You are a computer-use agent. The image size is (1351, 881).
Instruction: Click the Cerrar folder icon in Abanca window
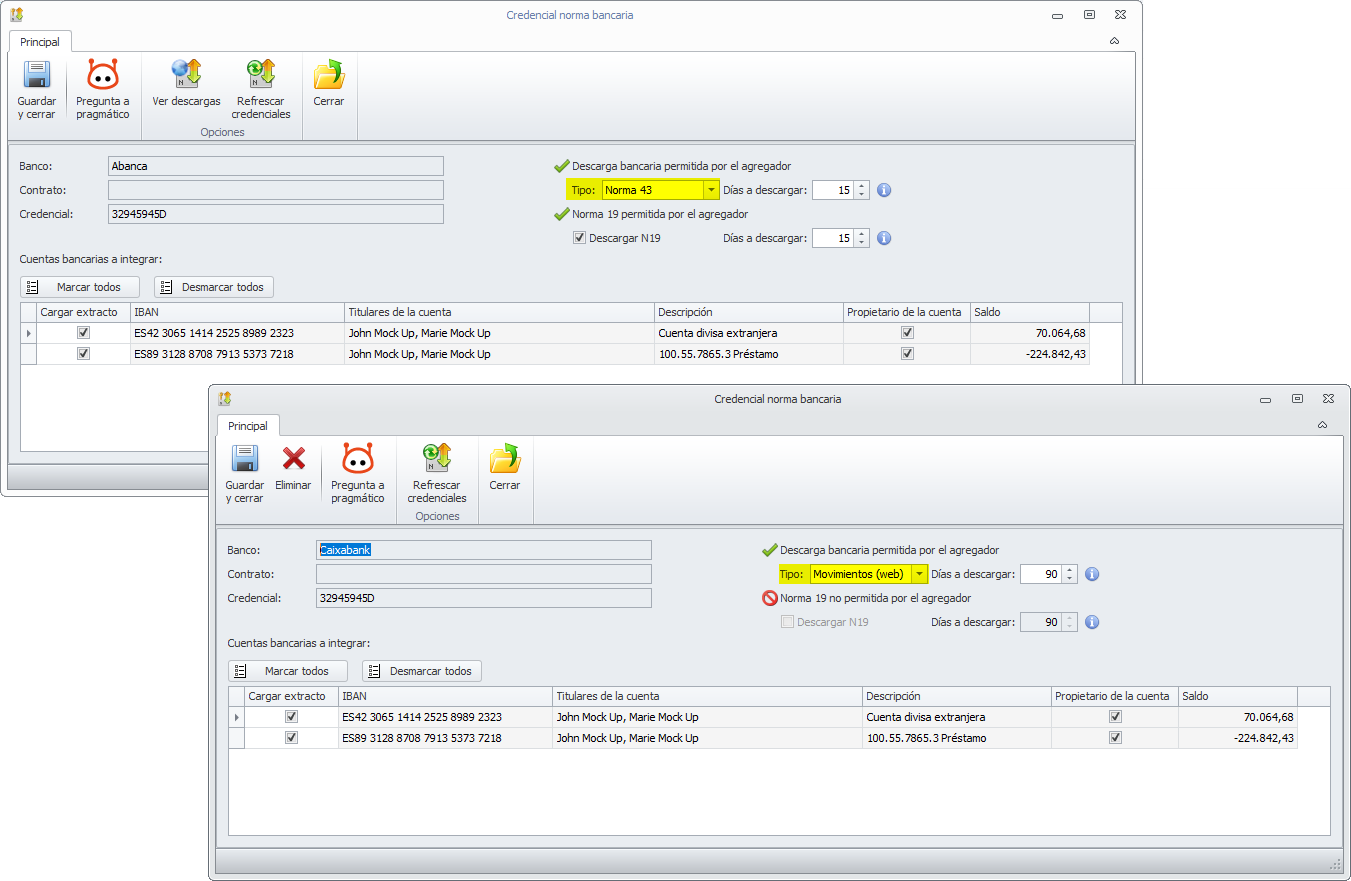[x=328, y=75]
